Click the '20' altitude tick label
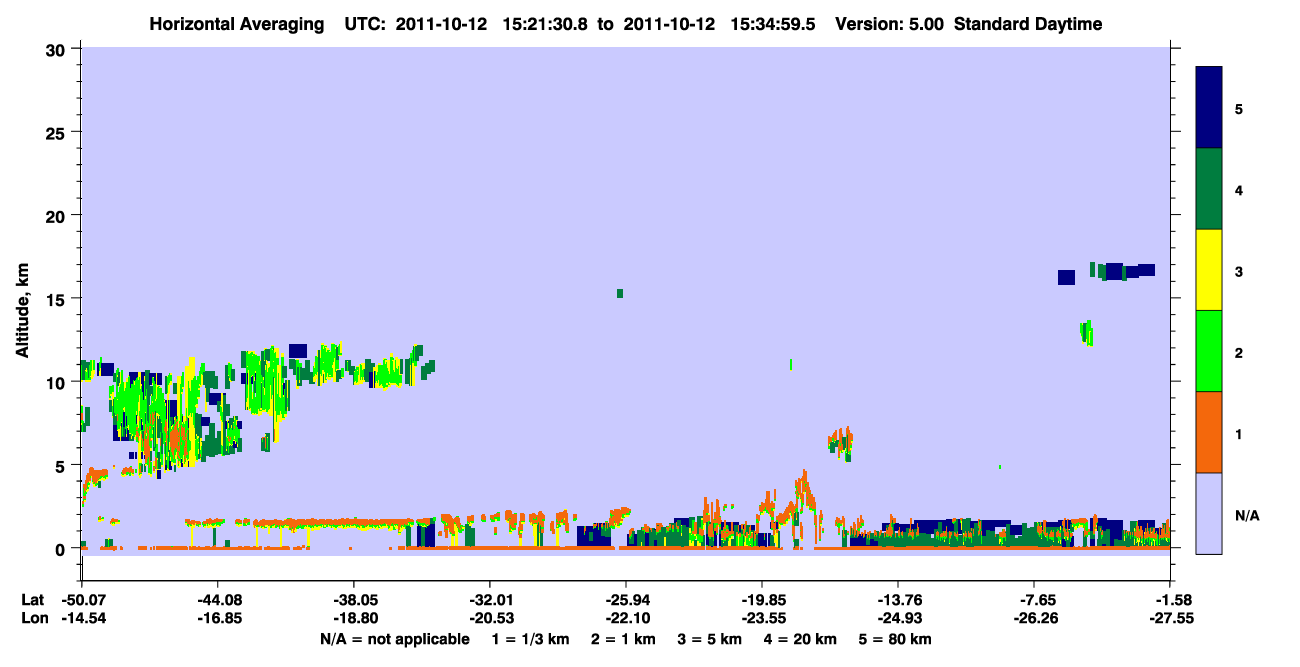This screenshot has width=1300, height=667. [x=57, y=216]
